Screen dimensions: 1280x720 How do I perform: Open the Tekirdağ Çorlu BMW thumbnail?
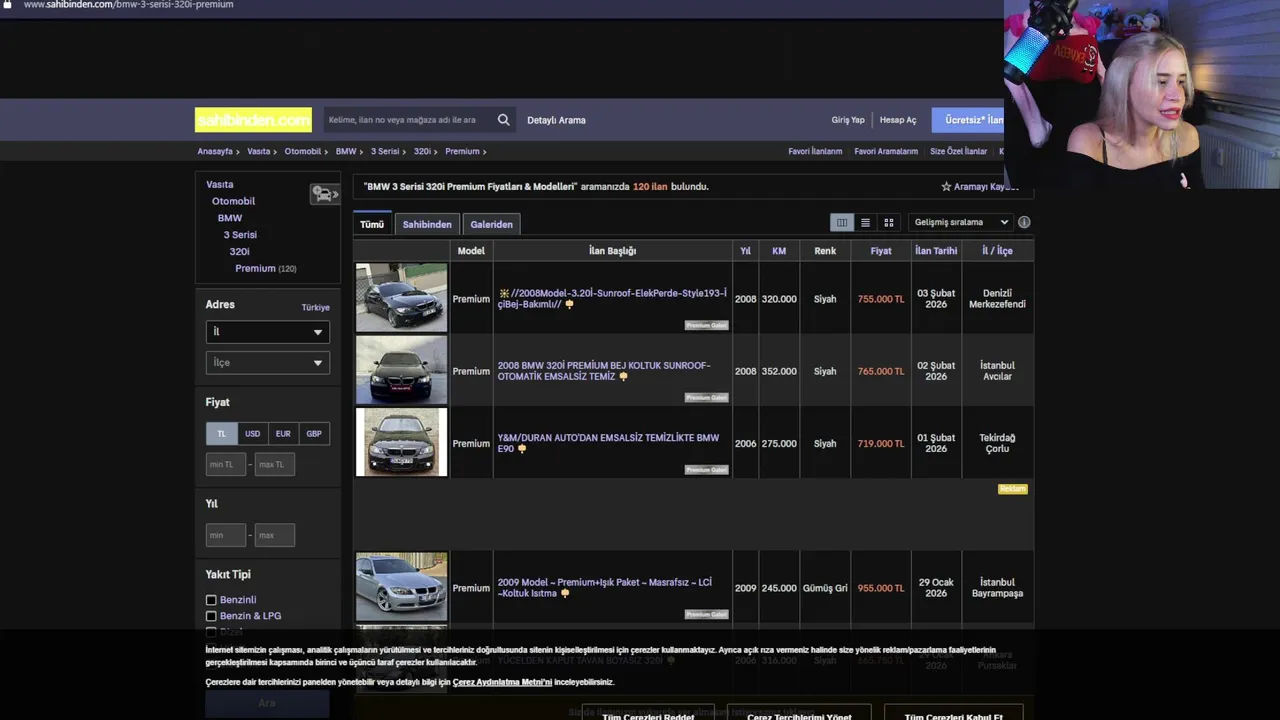tap(401, 442)
